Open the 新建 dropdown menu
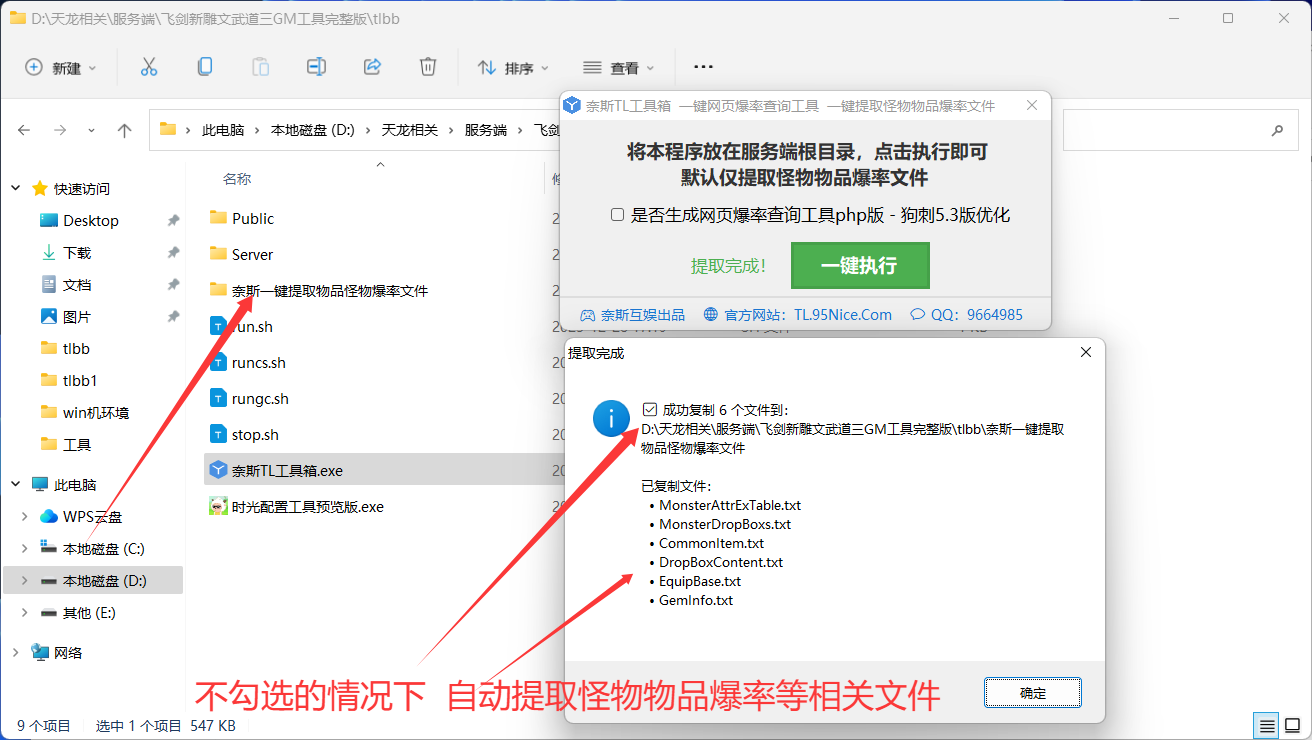The image size is (1312, 740). pos(61,68)
